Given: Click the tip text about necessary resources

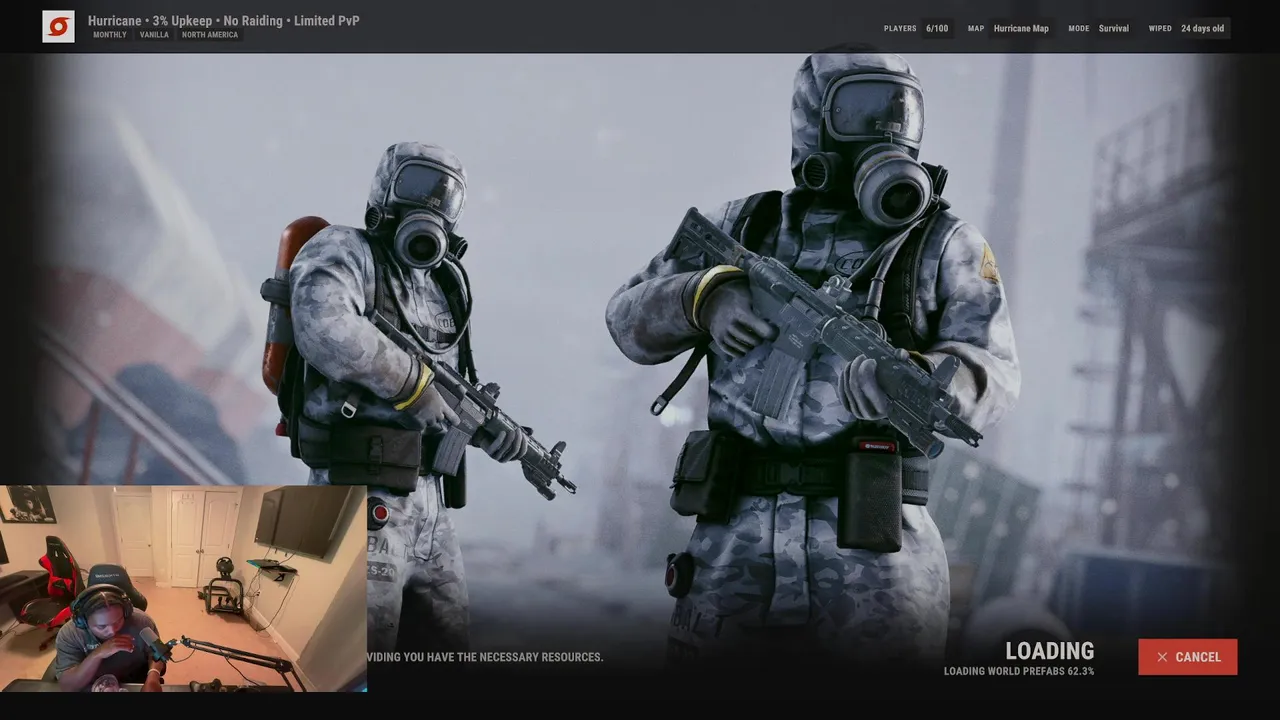Looking at the screenshot, I should [x=485, y=657].
